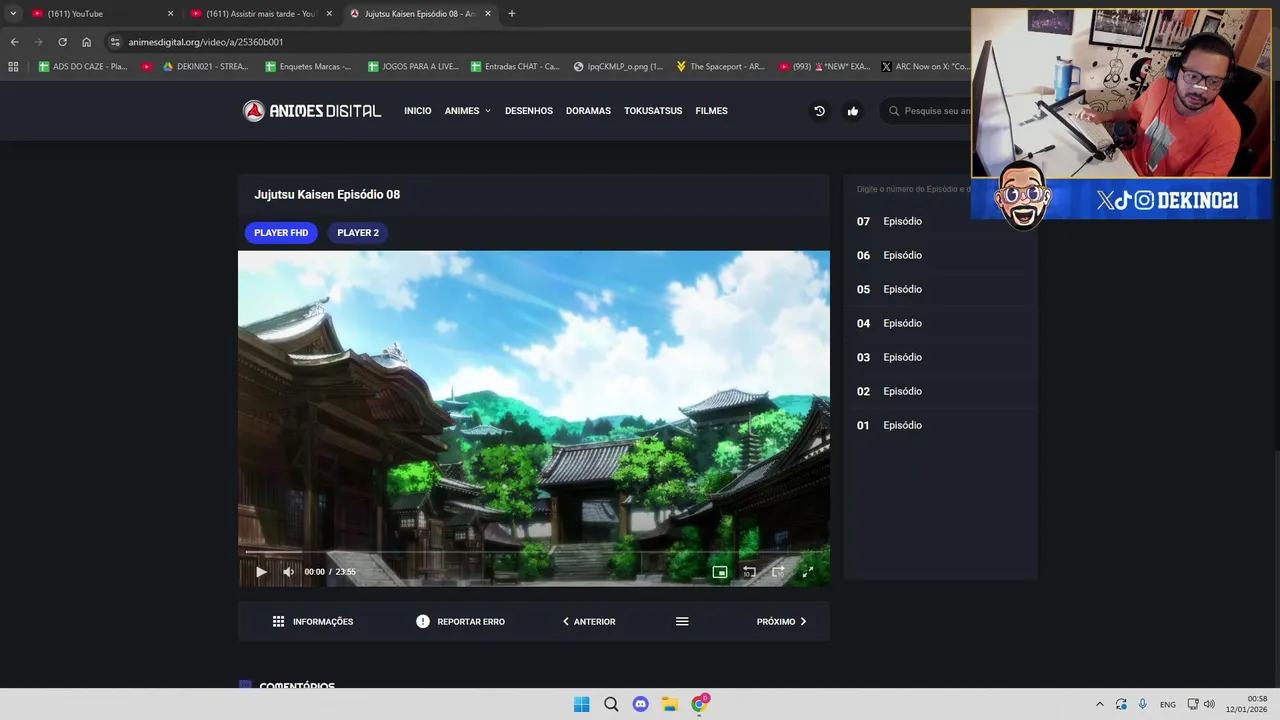Open the INICIO menu item
This screenshot has width=1280, height=720.
point(418,111)
